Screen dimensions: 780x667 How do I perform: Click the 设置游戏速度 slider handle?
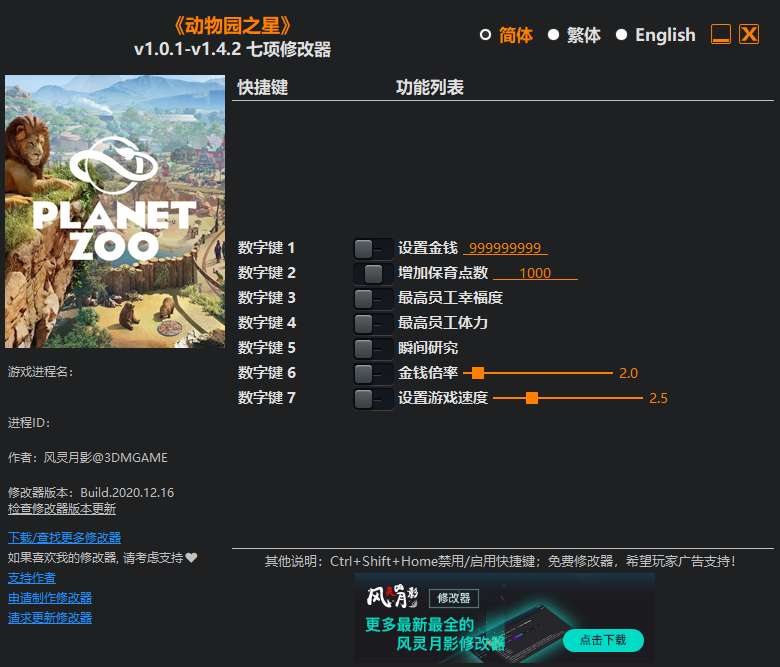click(x=532, y=397)
